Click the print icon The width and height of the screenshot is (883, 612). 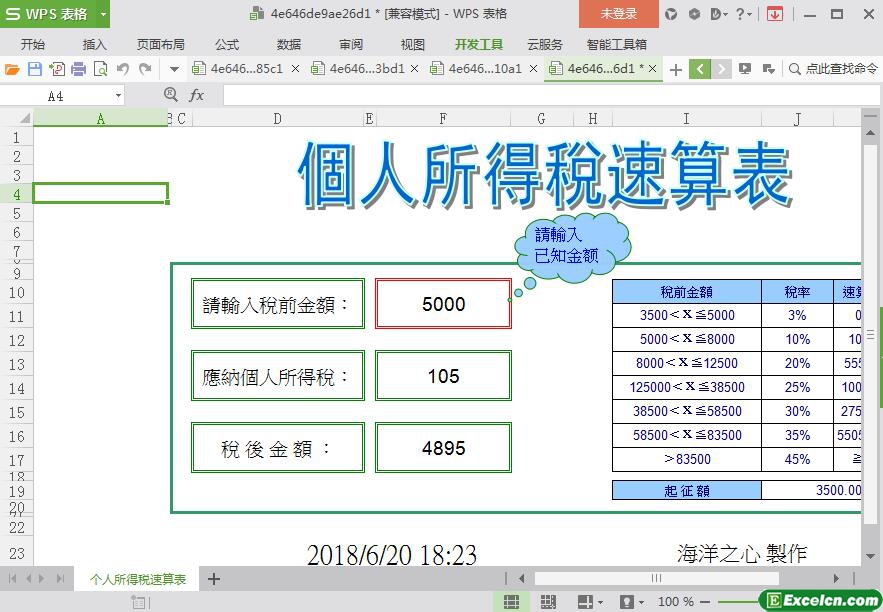pos(78,69)
